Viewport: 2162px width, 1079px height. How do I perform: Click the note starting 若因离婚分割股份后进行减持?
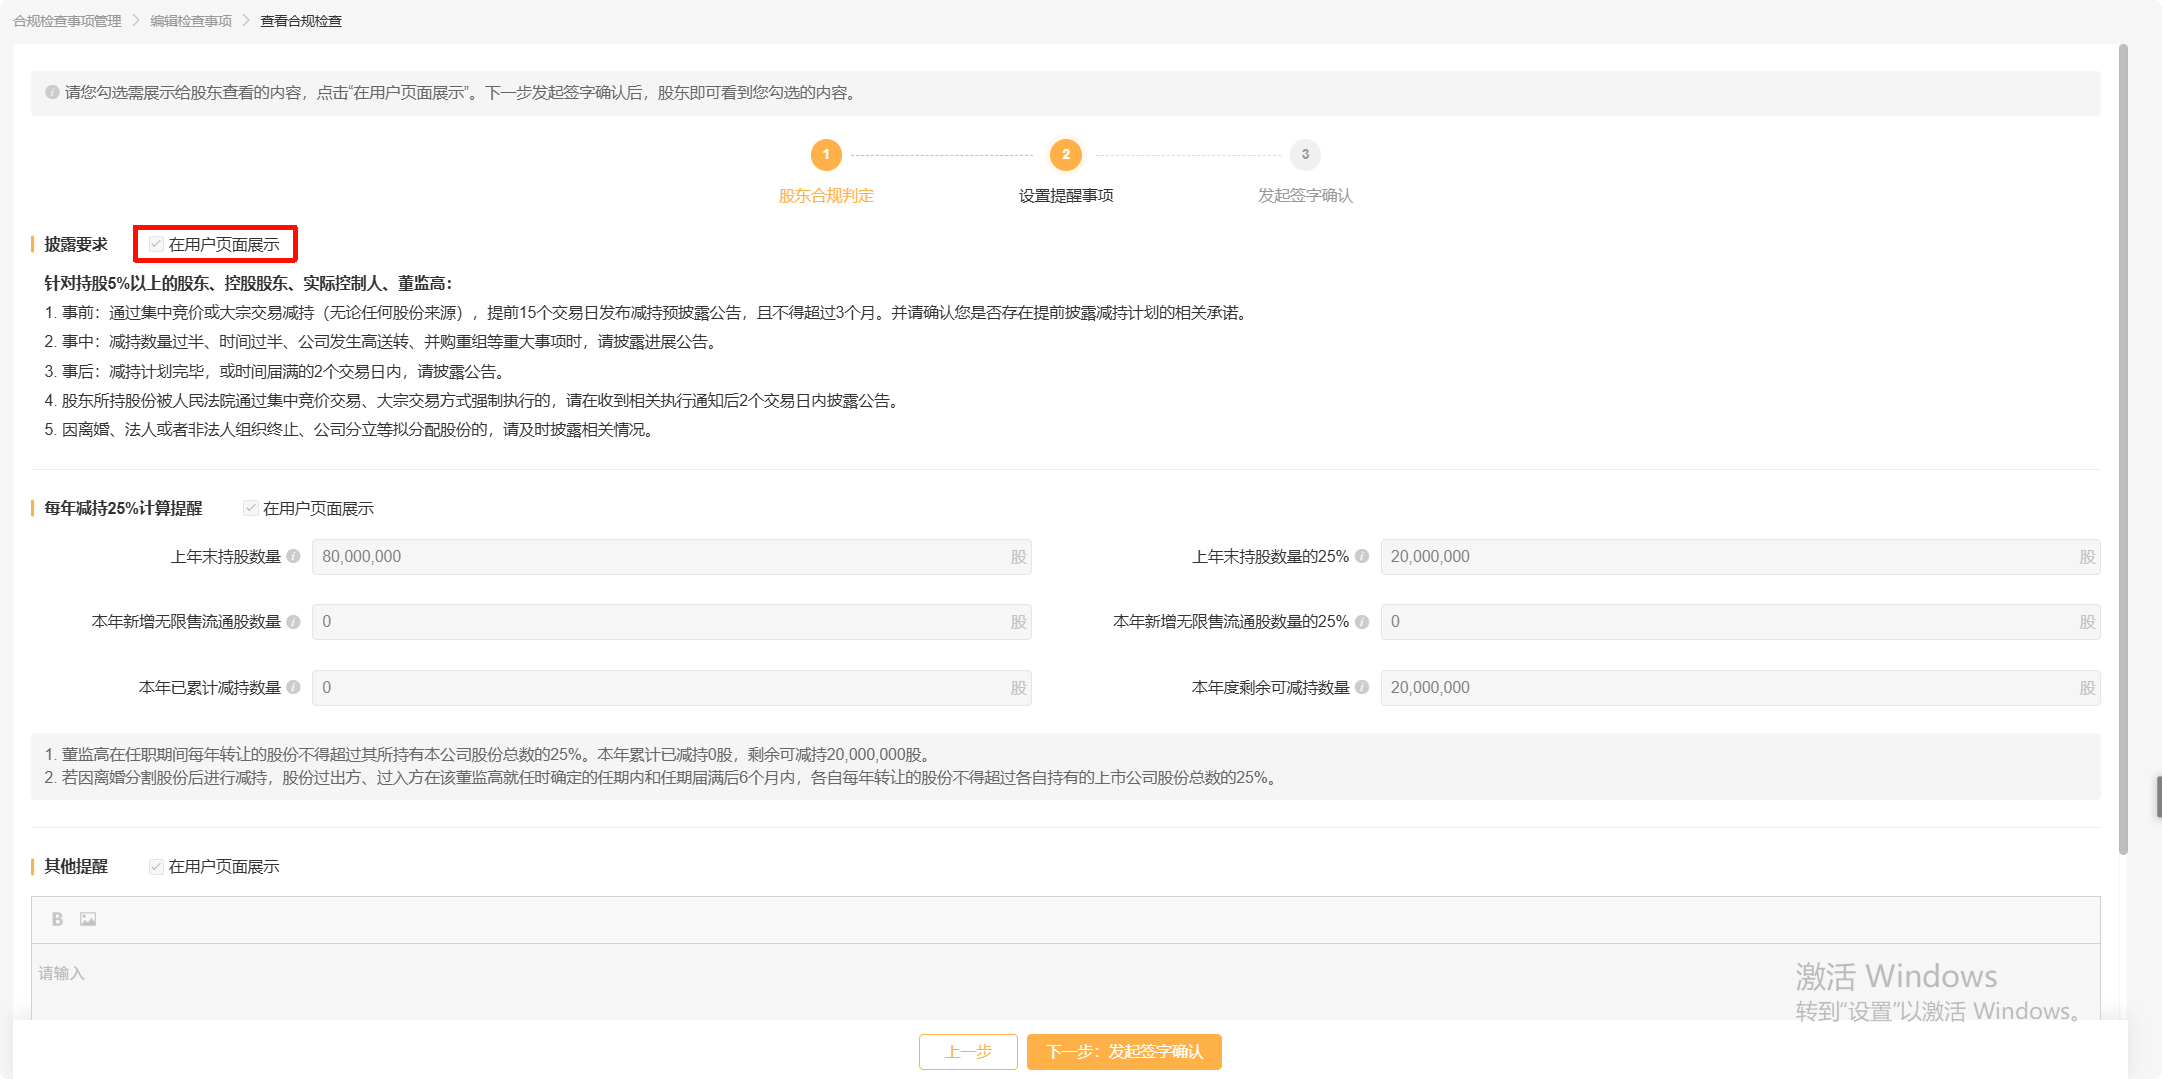click(663, 778)
